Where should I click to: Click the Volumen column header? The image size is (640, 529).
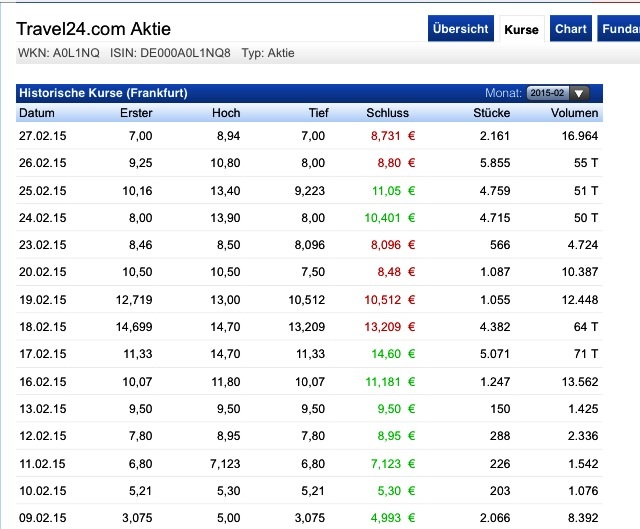574,113
